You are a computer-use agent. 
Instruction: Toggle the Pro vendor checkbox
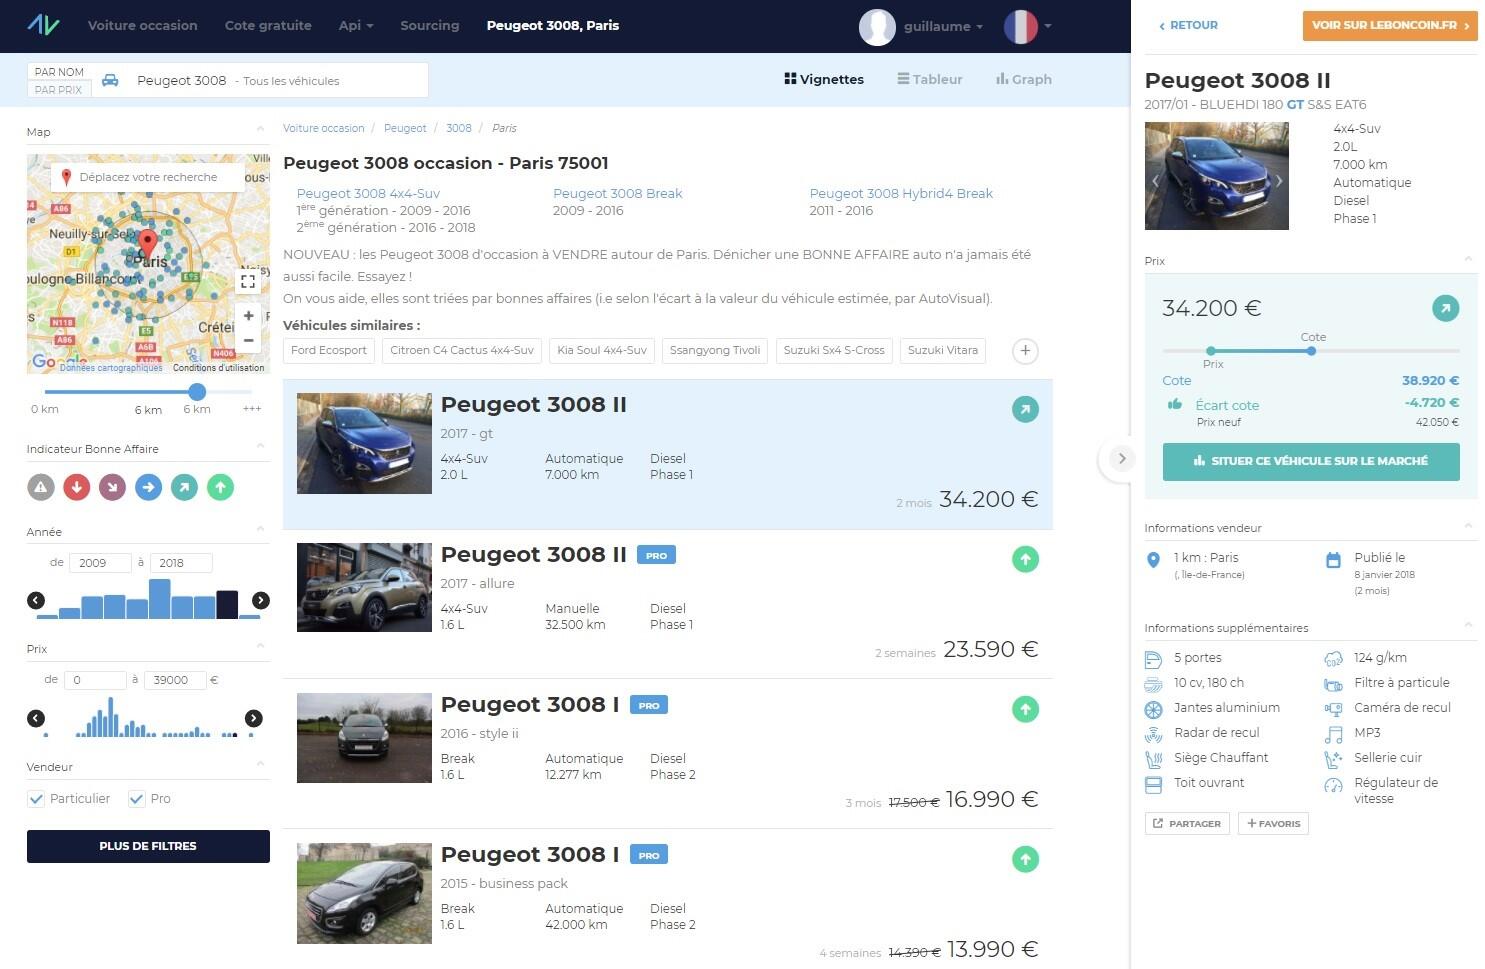click(136, 798)
